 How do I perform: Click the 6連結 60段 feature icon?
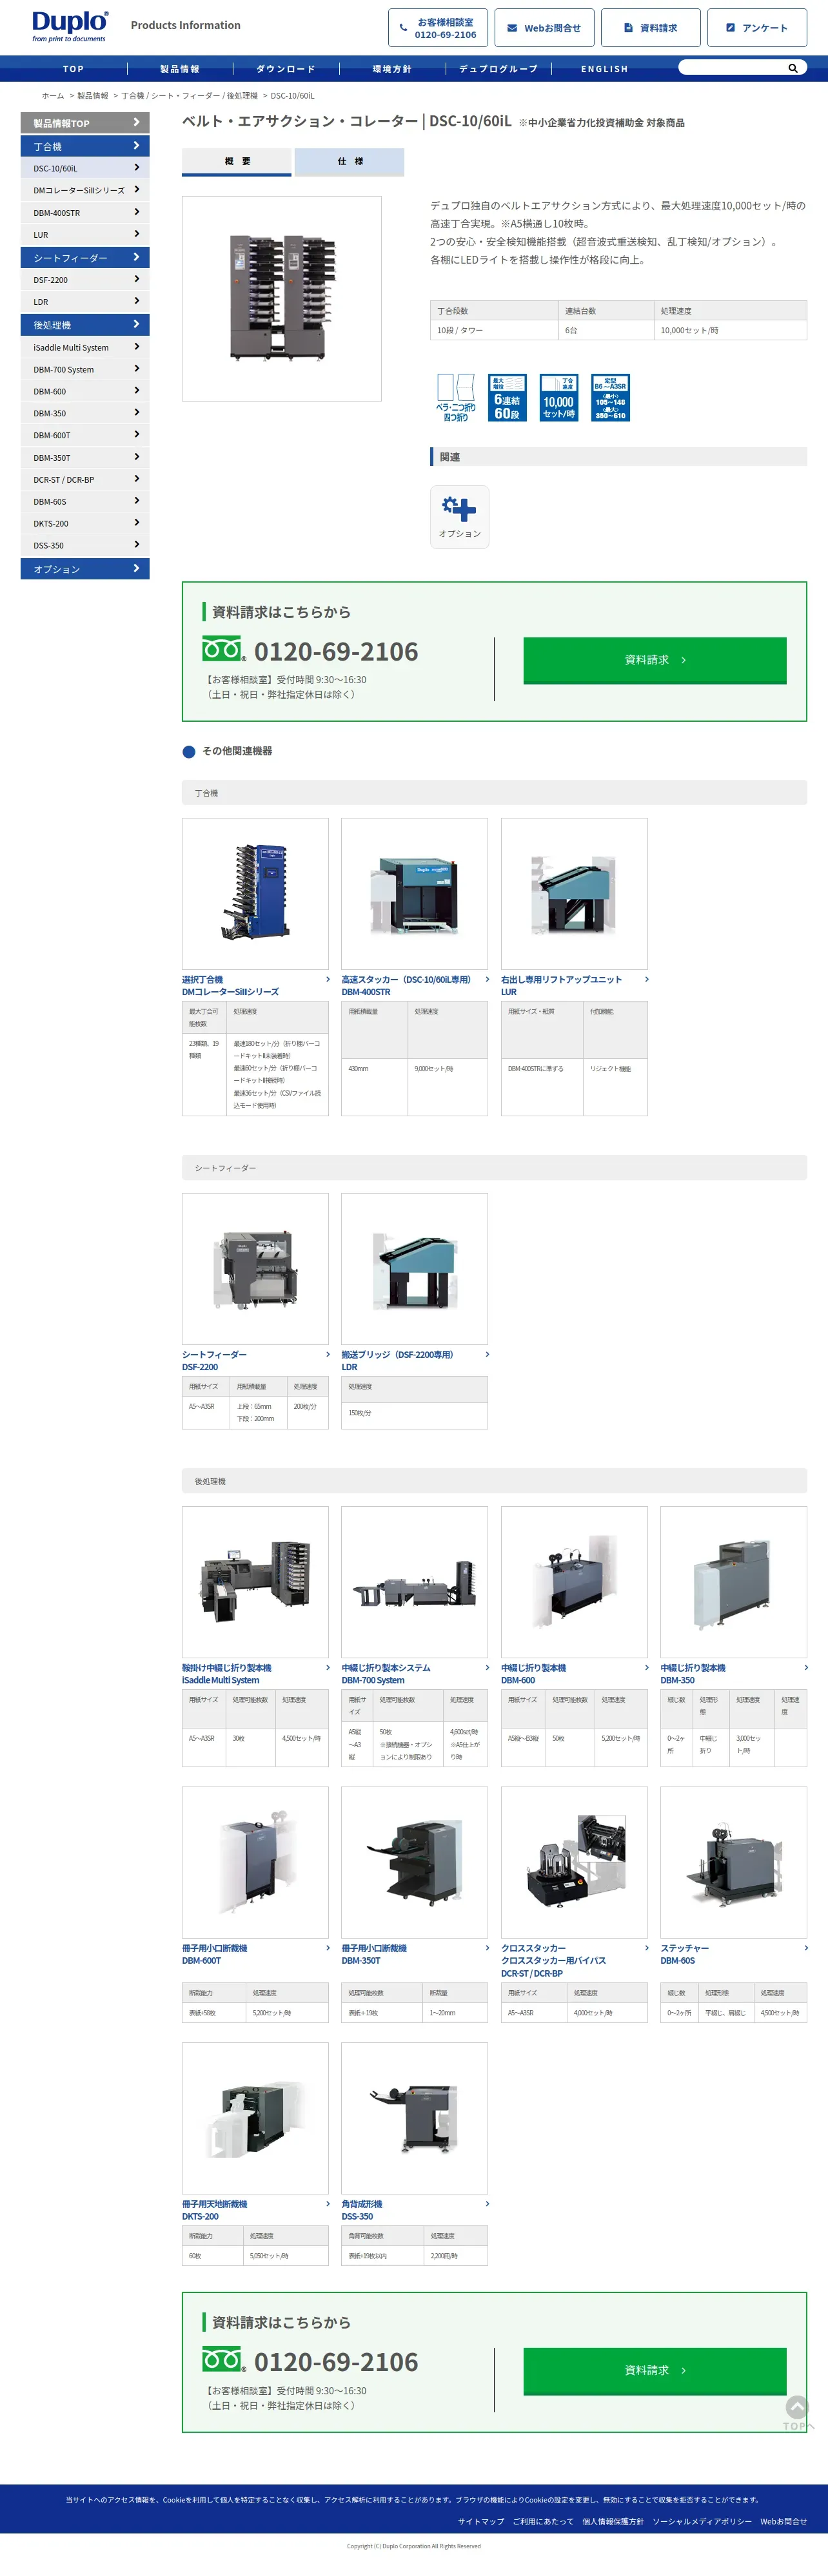click(507, 397)
